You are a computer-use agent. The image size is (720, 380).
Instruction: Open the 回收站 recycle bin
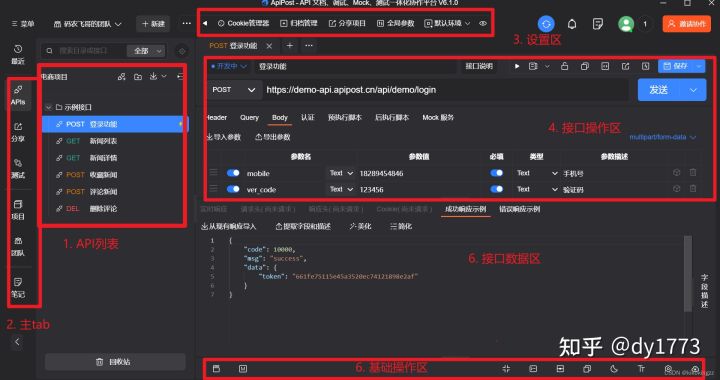pos(115,362)
